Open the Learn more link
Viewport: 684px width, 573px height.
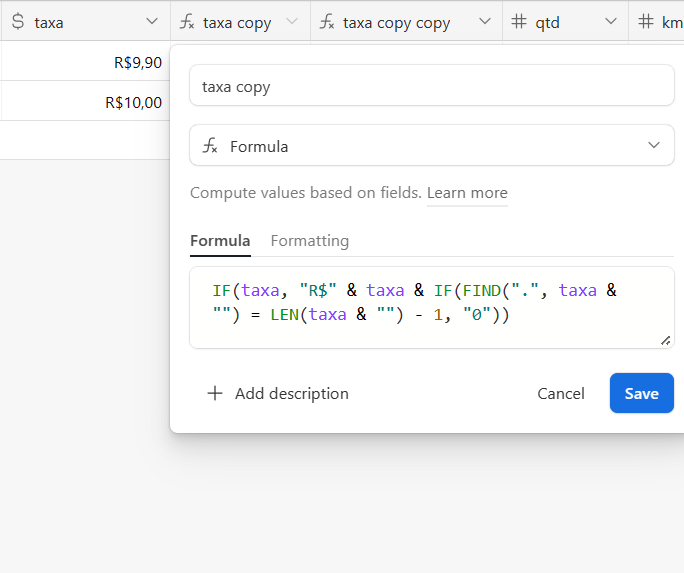tap(467, 193)
